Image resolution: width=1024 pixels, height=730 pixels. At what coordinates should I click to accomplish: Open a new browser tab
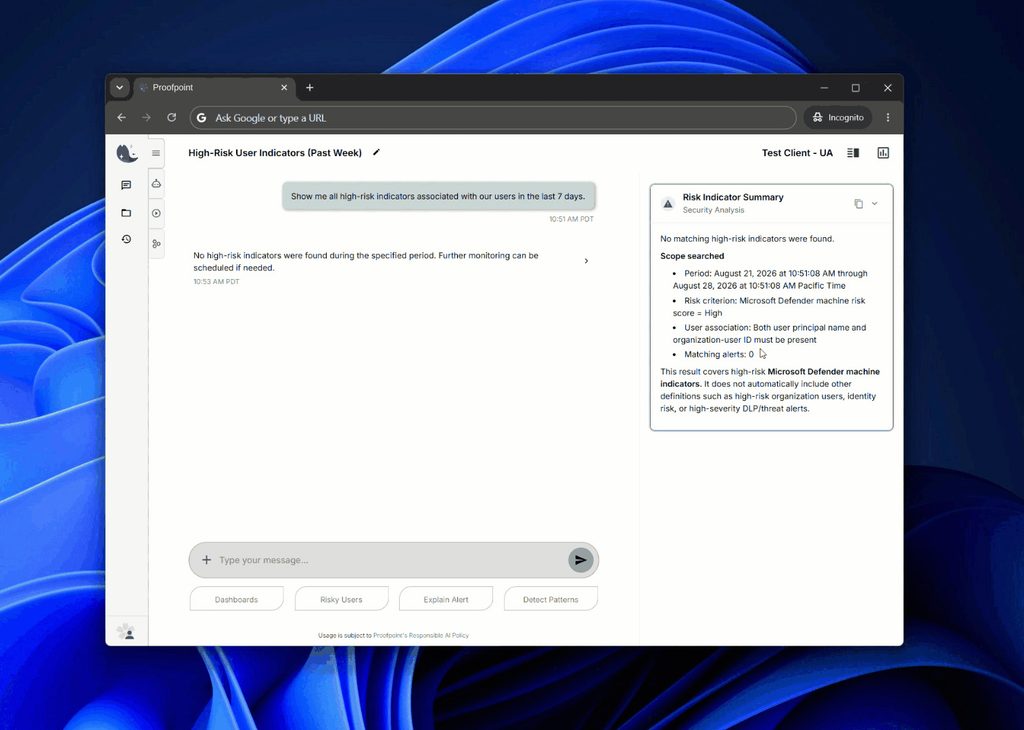click(x=310, y=87)
